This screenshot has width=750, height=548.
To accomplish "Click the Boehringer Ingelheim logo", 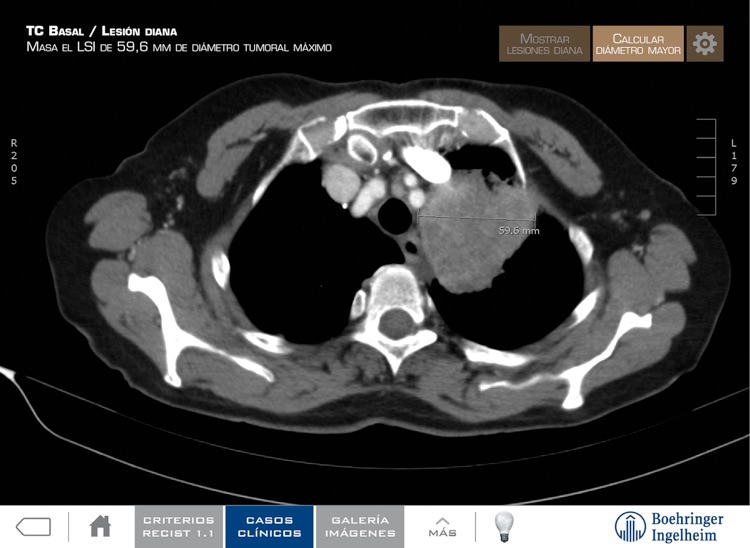I will point(669,527).
